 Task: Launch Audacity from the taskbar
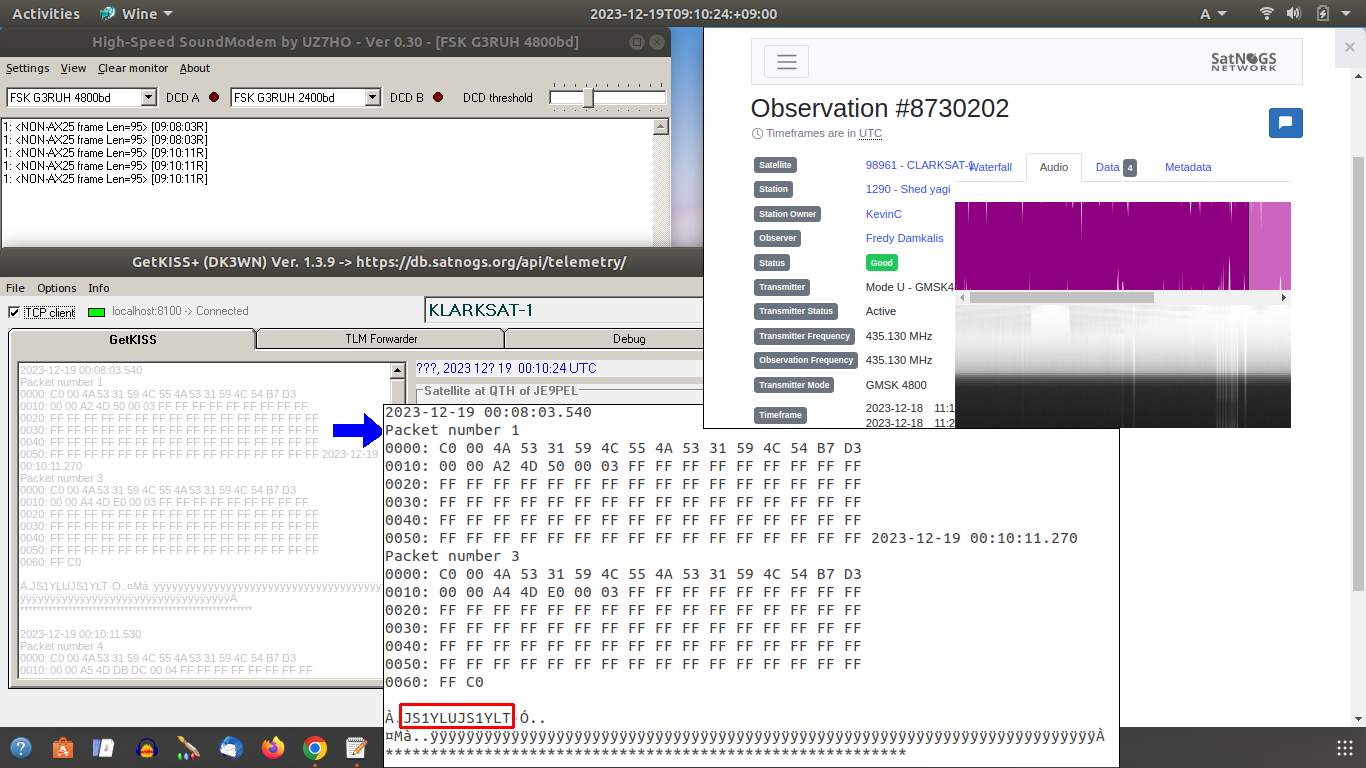click(147, 748)
